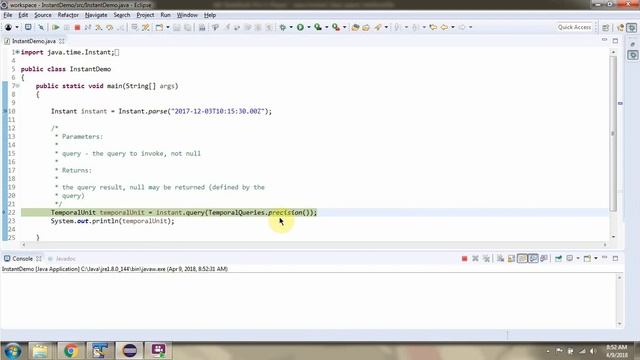Click the Last Edit Location arrow icon
This screenshot has height=360, width=640.
click(433, 27)
